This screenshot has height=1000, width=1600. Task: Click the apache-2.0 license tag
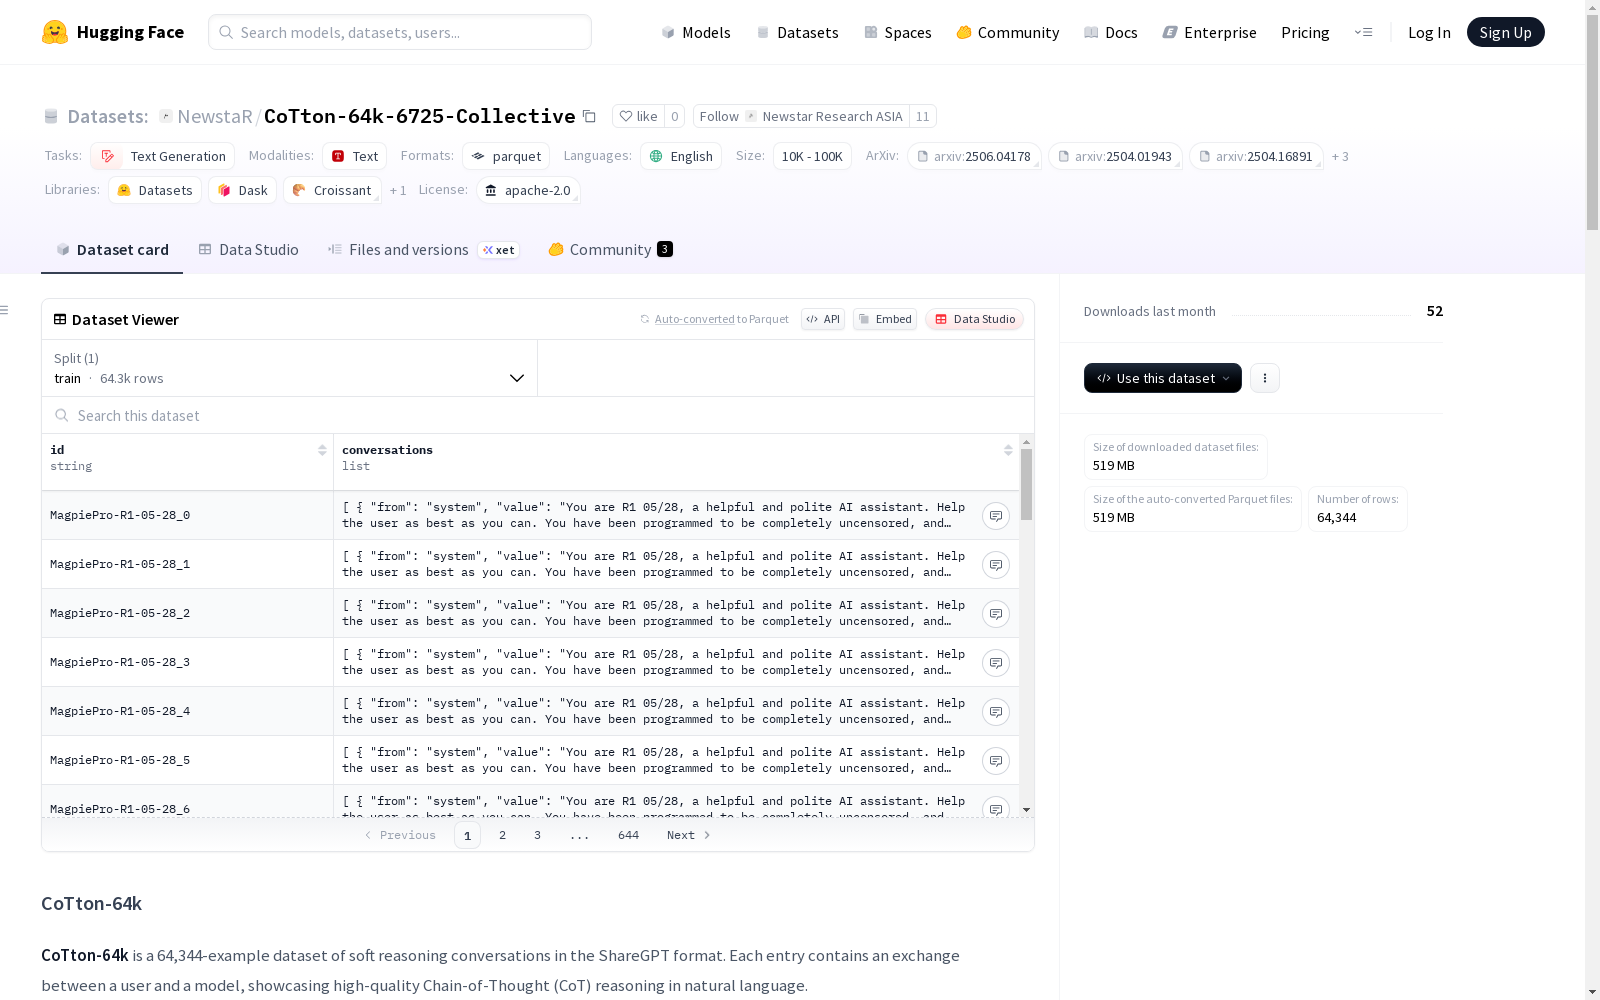(x=528, y=190)
